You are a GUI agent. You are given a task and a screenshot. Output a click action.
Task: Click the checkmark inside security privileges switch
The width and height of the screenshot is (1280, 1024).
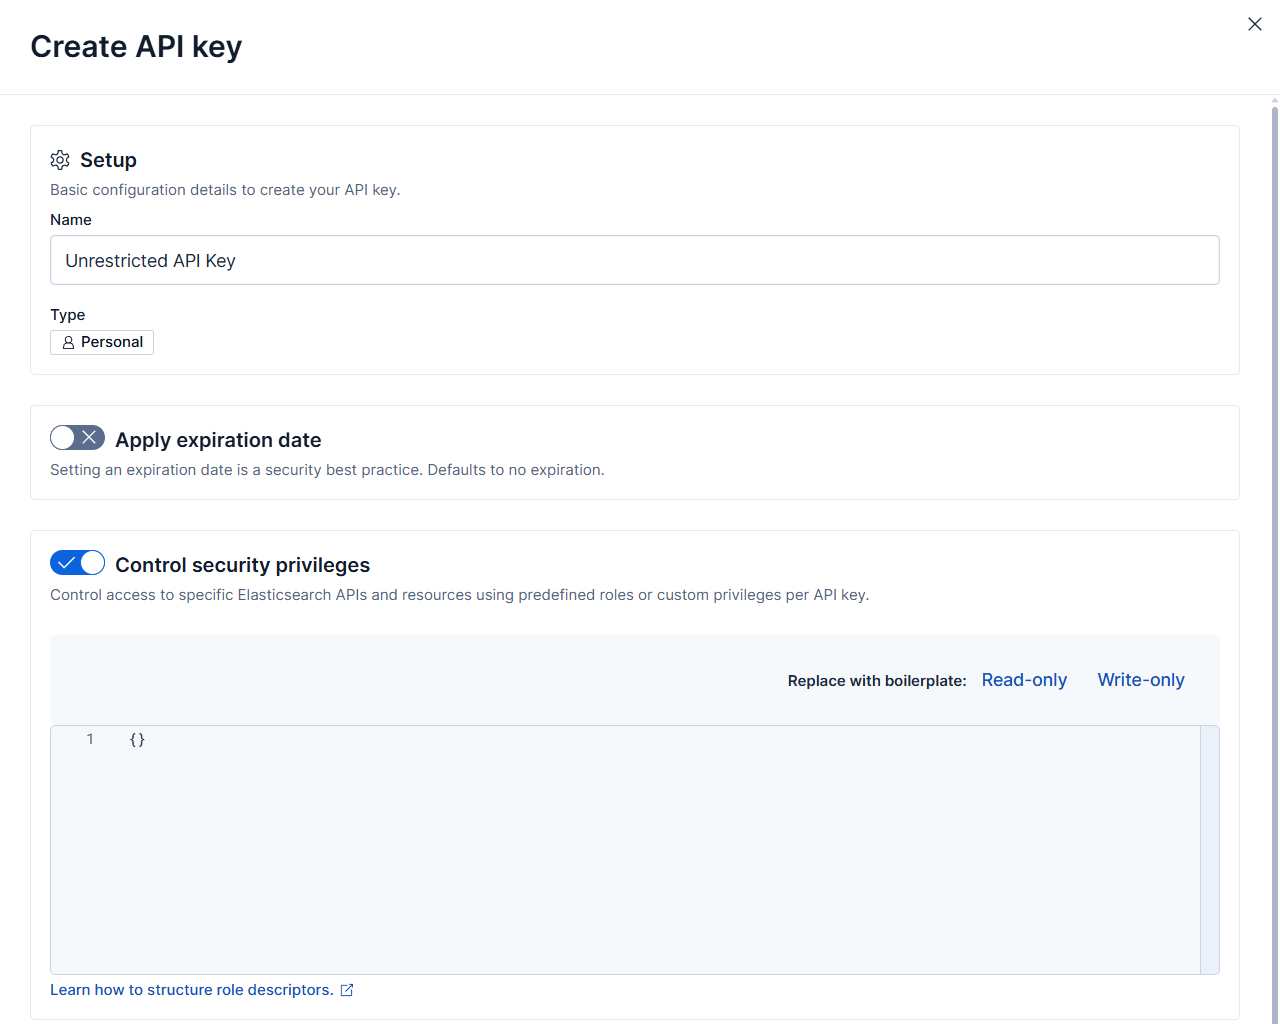point(66,562)
